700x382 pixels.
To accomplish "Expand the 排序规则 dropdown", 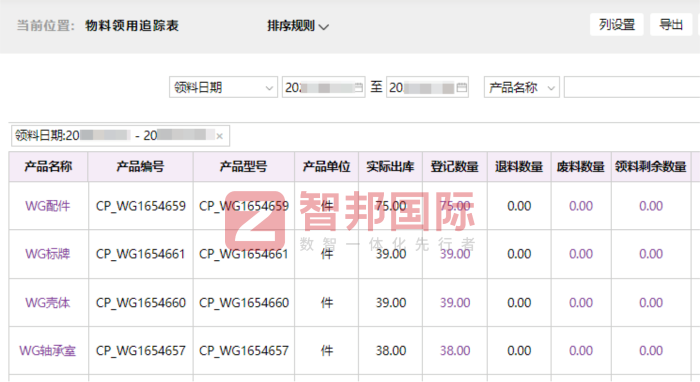I will pyautogui.click(x=298, y=26).
